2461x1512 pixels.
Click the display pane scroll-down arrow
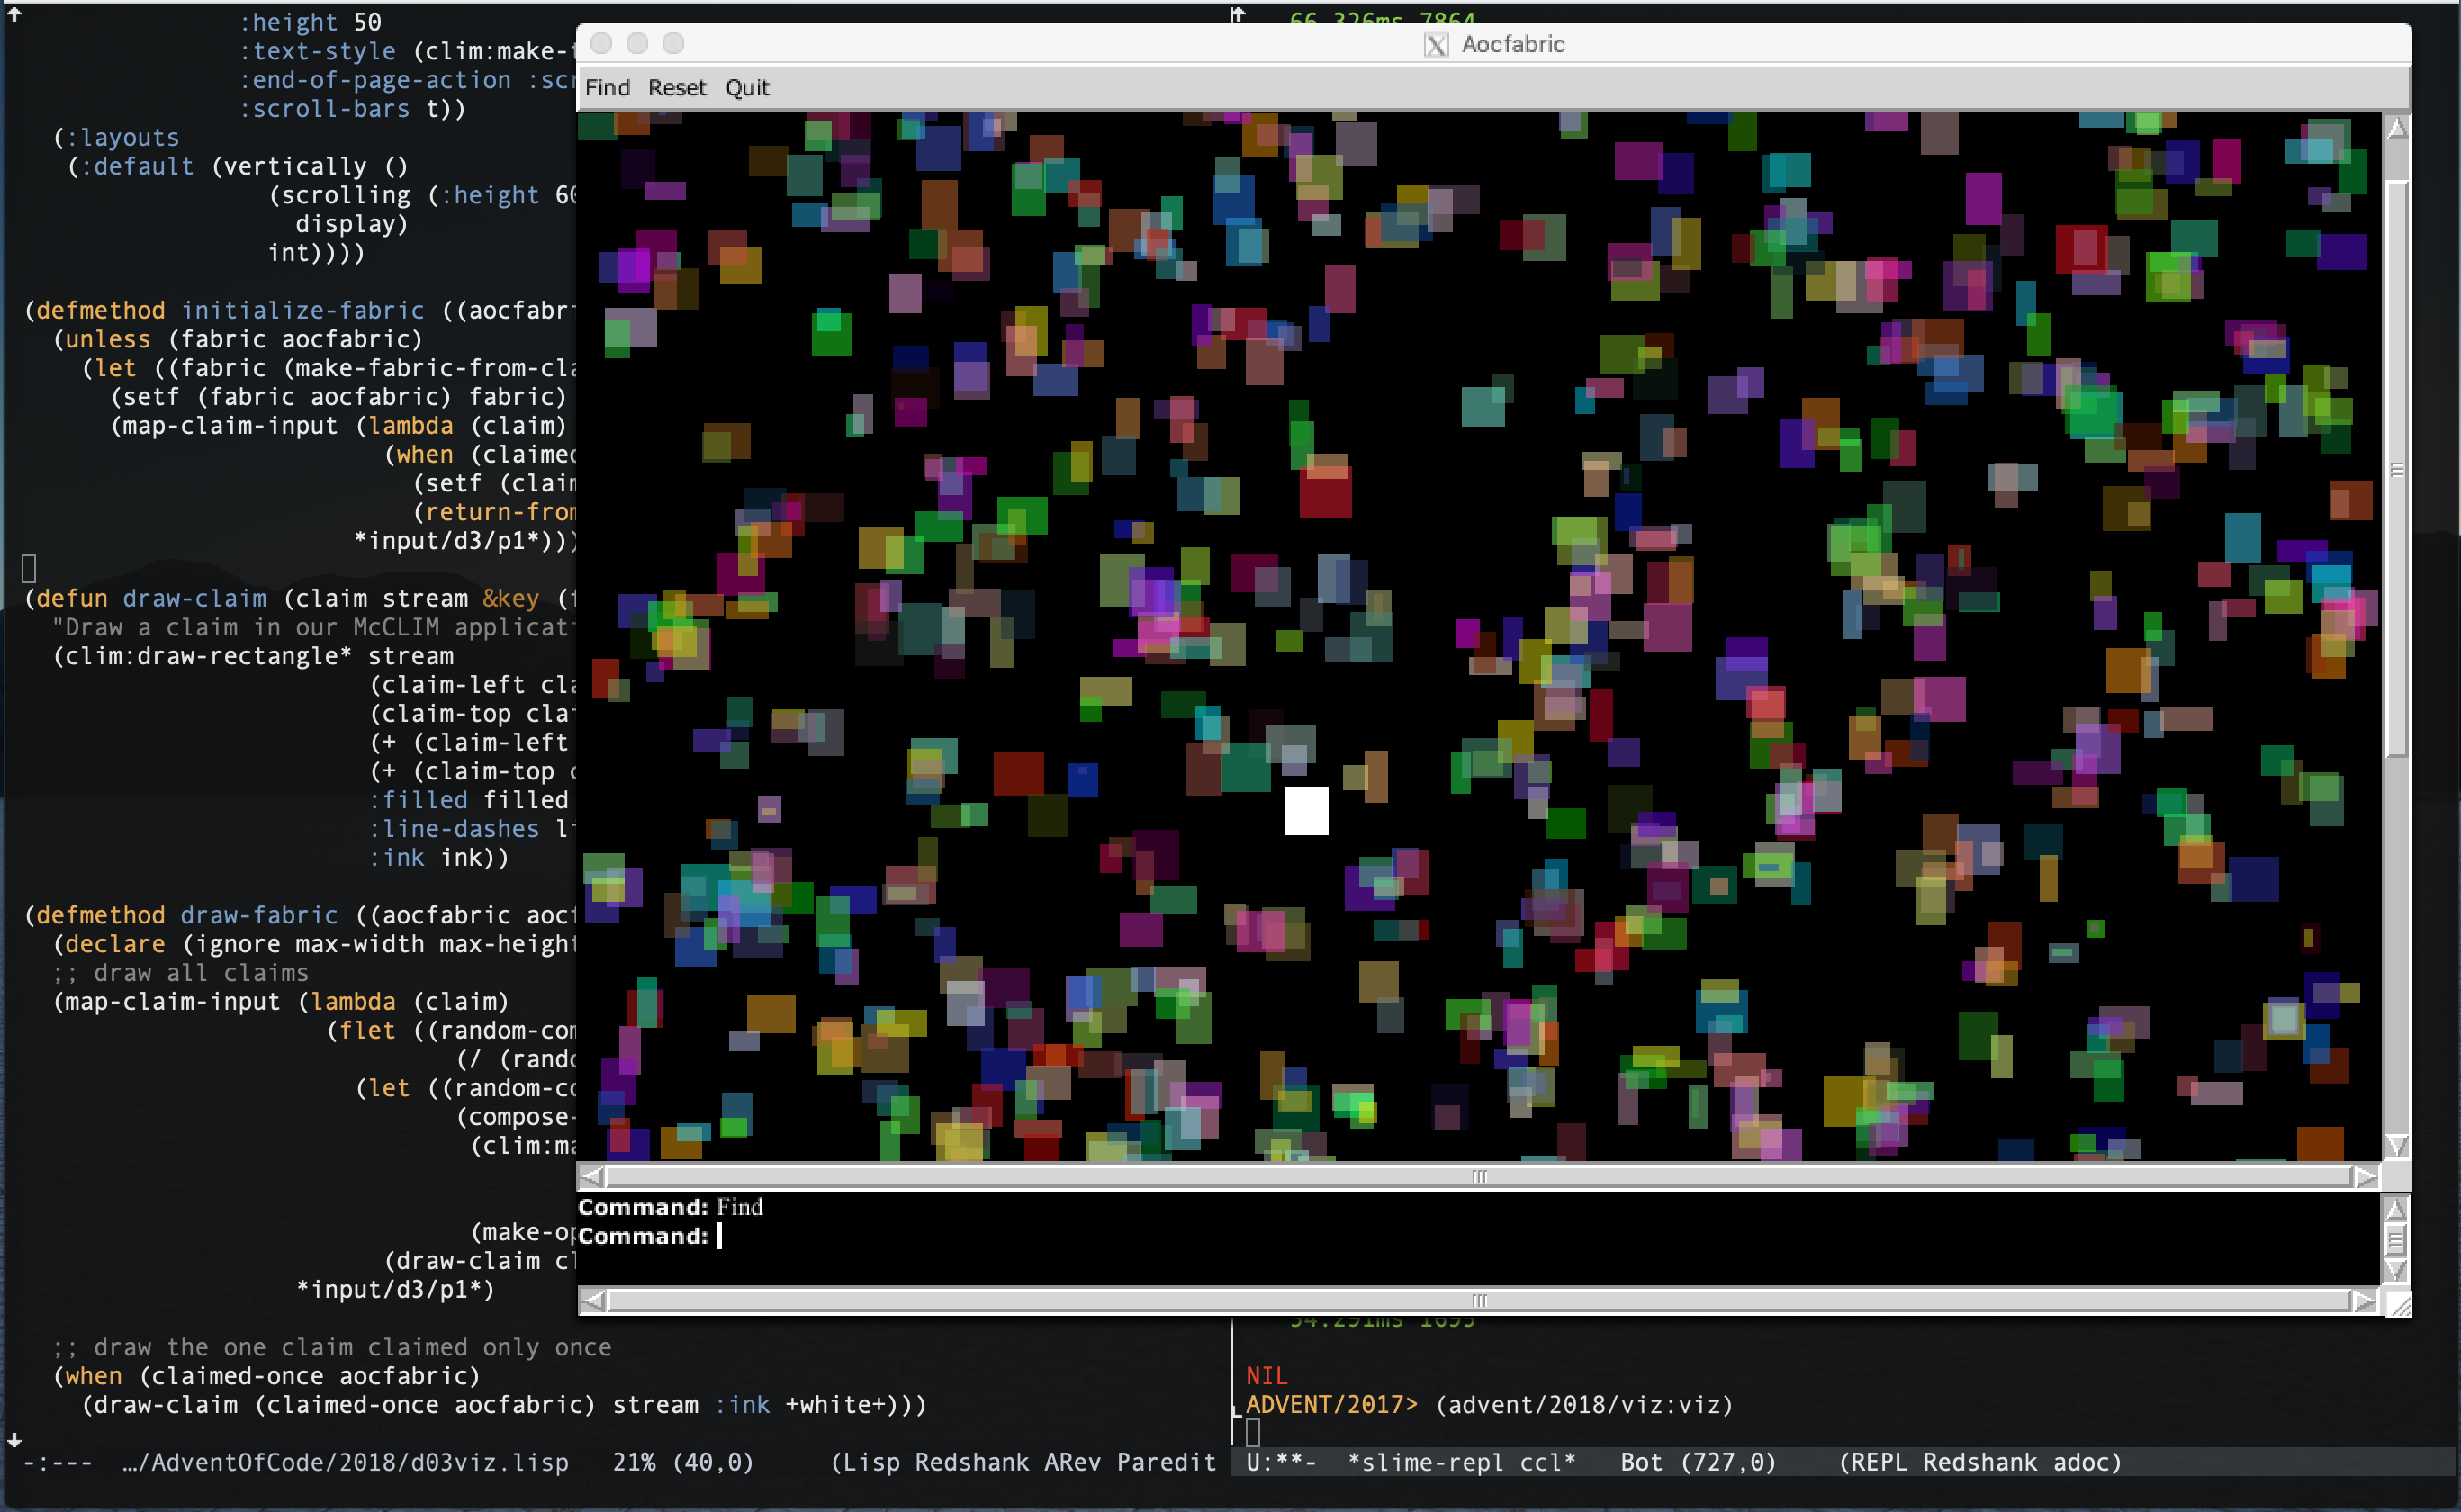(2396, 1145)
